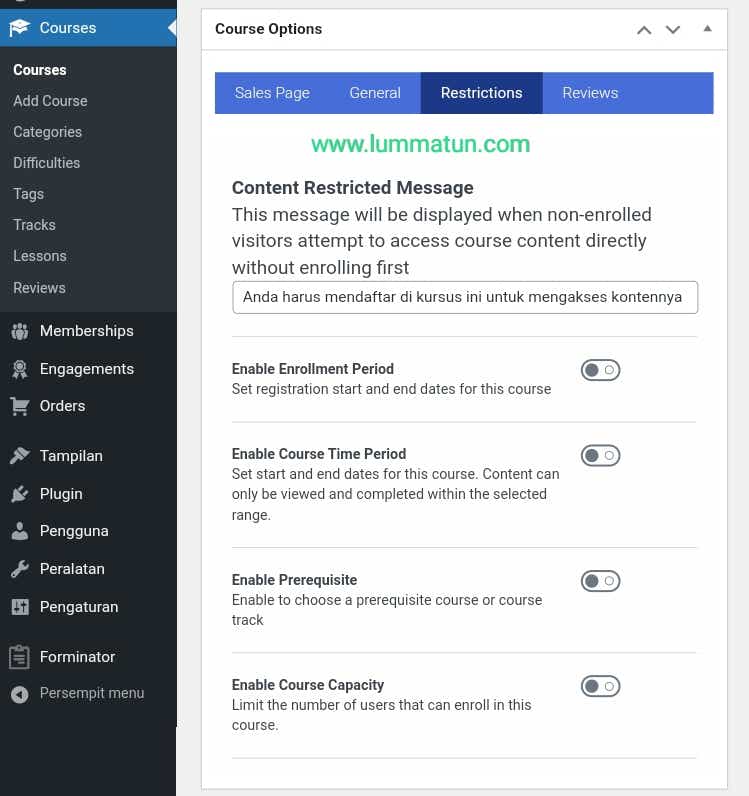Move Course Options panel up
Image resolution: width=749 pixels, height=796 pixels.
(x=644, y=29)
